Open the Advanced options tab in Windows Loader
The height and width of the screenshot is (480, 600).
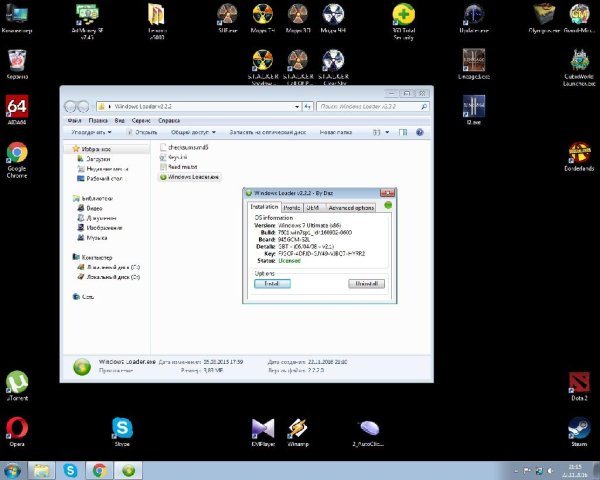pyautogui.click(x=351, y=207)
